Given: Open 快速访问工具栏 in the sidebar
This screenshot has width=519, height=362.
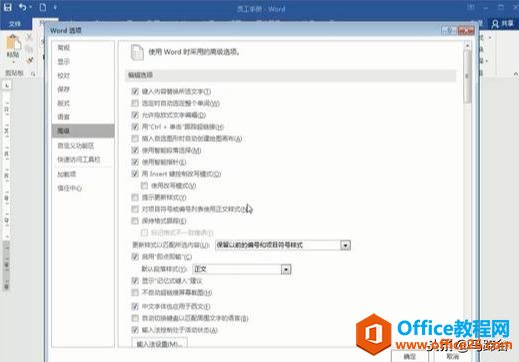Looking at the screenshot, I should tap(79, 159).
